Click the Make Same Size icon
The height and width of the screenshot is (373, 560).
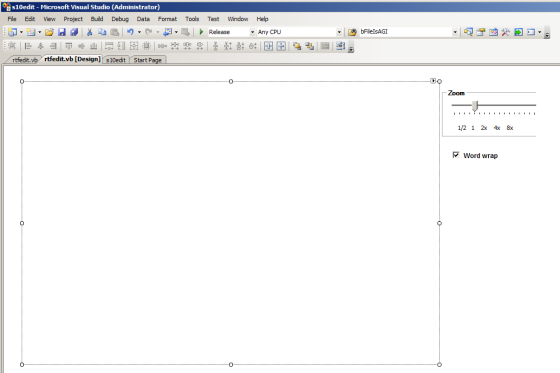click(134, 46)
